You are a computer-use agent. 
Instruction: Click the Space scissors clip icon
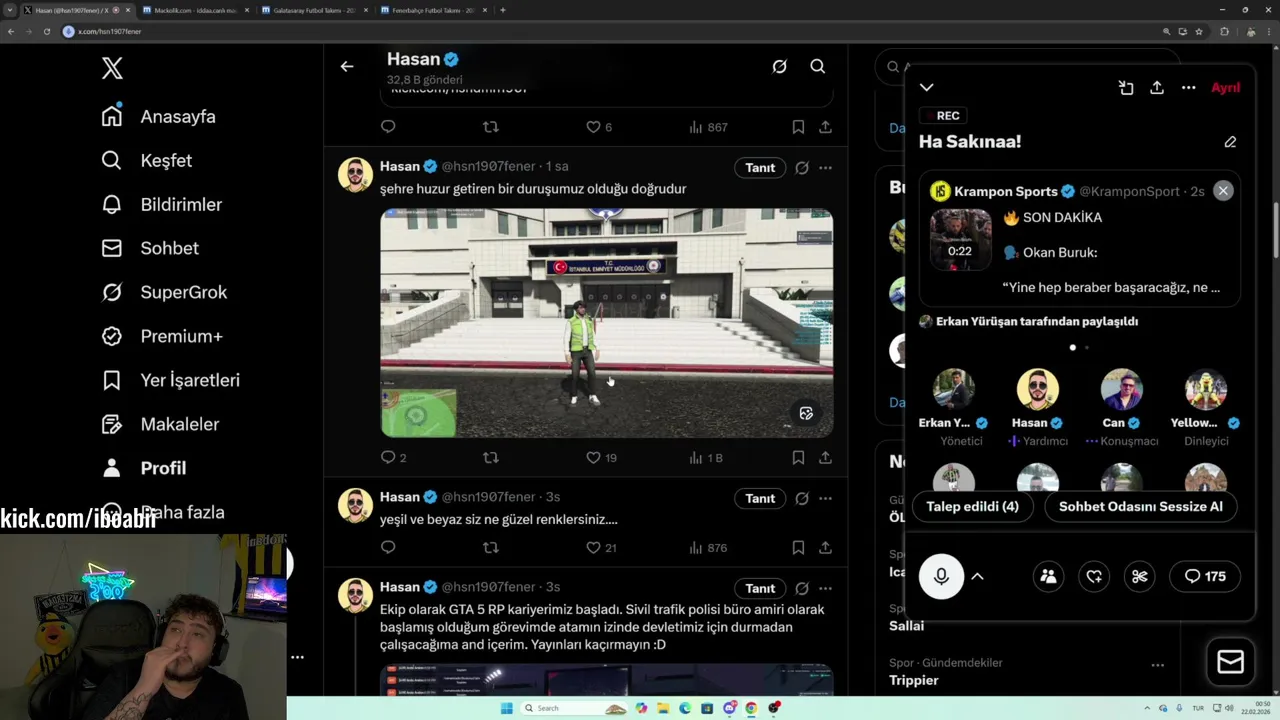(1139, 576)
